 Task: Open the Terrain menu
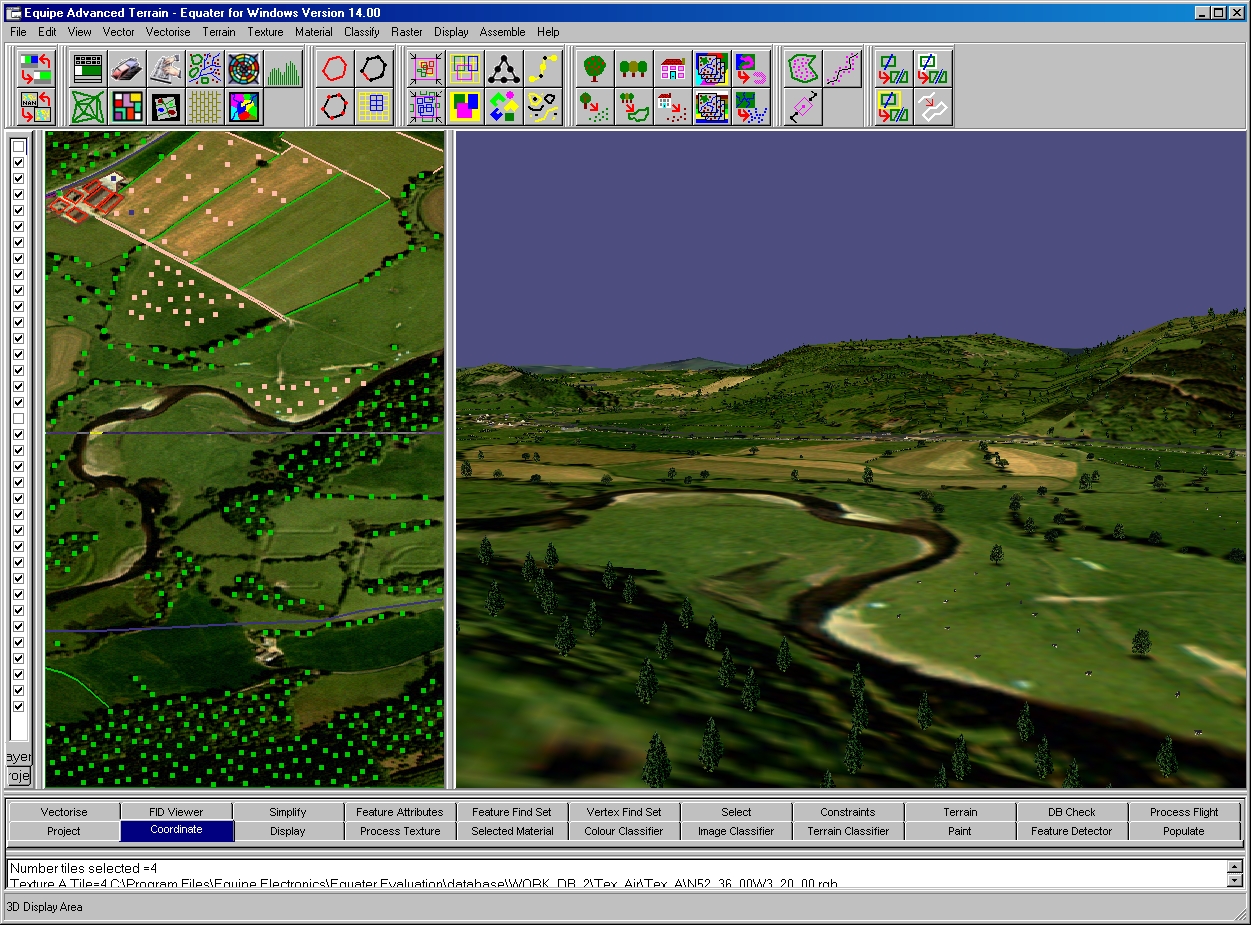[218, 32]
